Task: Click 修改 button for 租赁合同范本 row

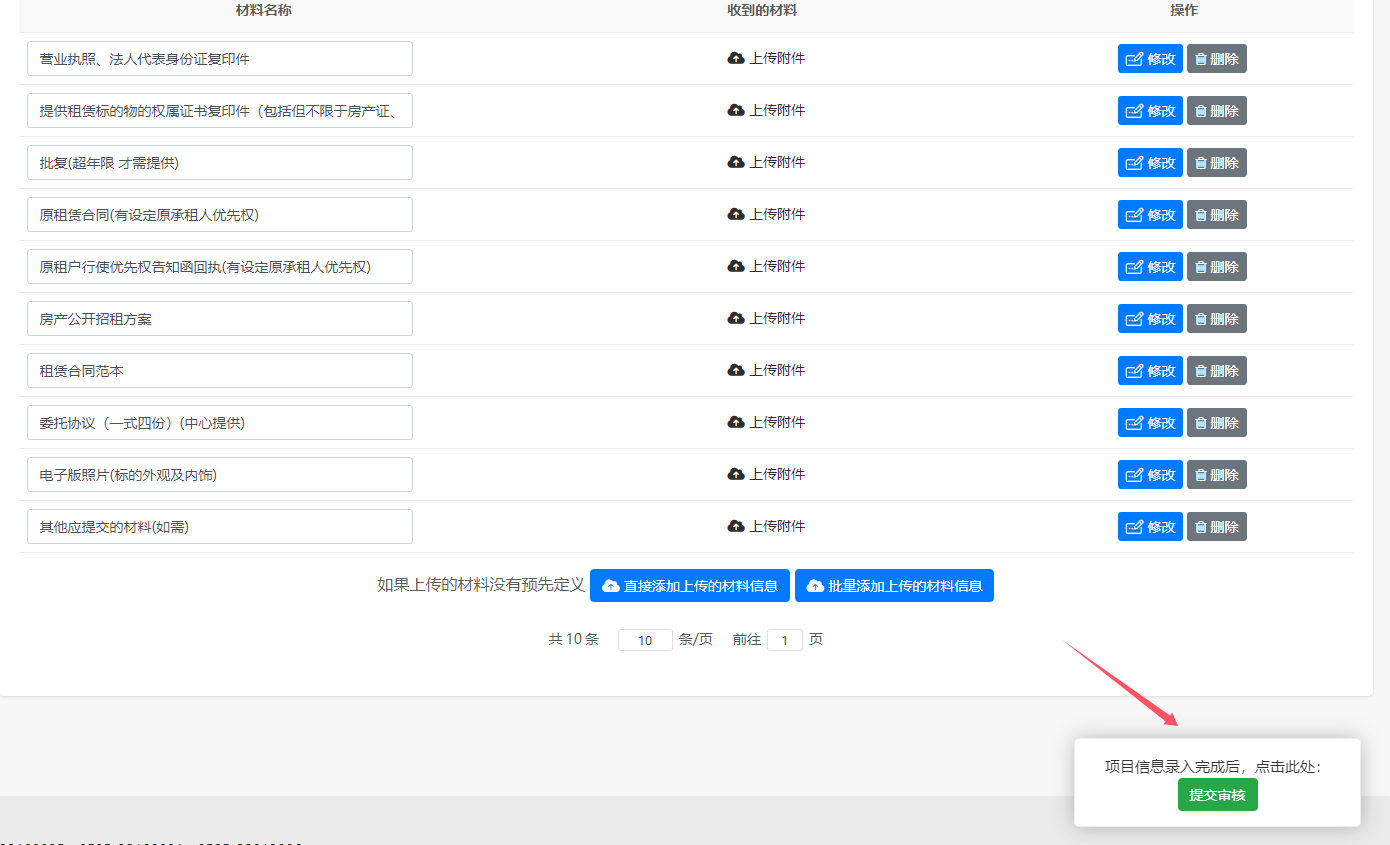Action: pyautogui.click(x=1150, y=371)
